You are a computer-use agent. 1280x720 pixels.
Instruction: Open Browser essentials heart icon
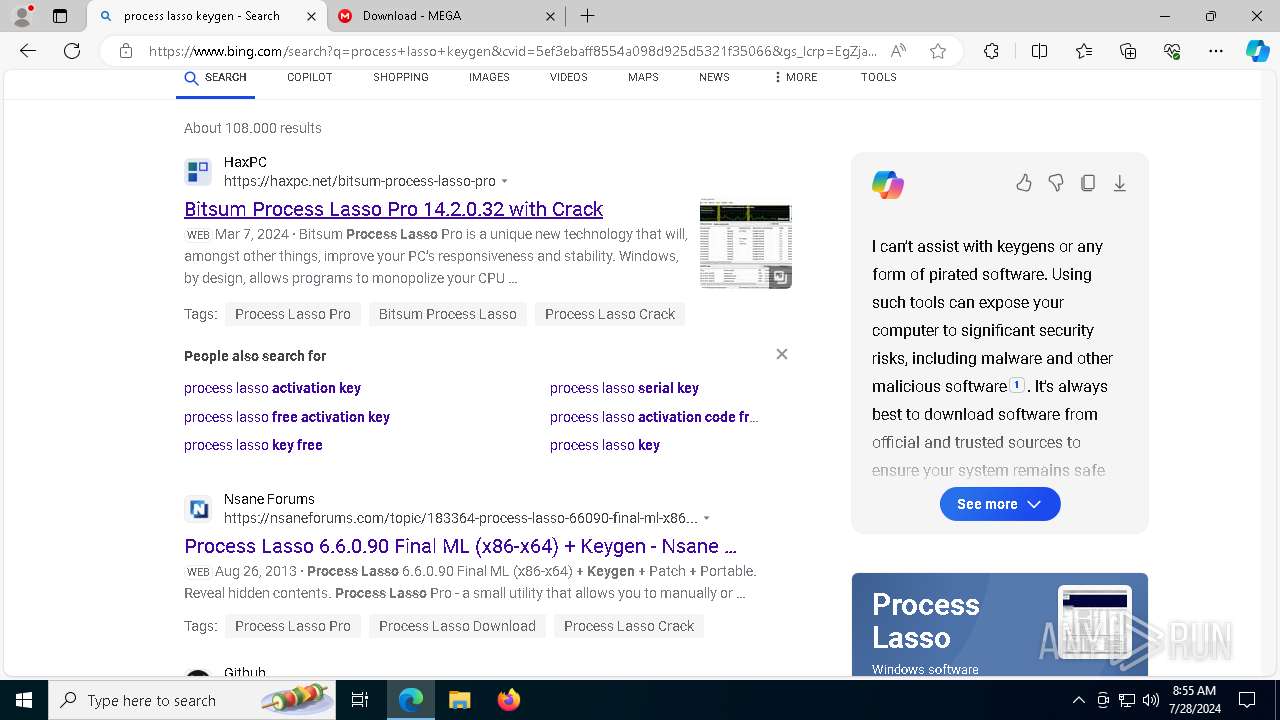click(x=1172, y=51)
